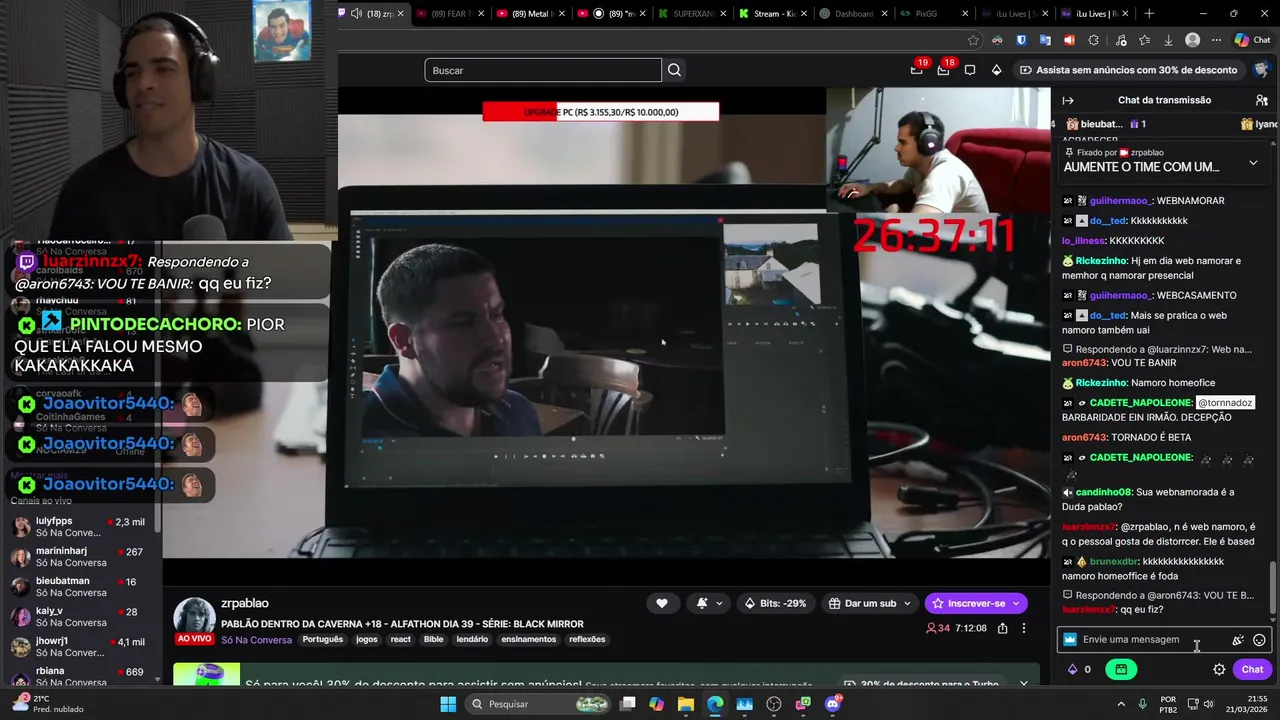Click the green channel points button
The image size is (1280, 720).
click(x=1121, y=670)
